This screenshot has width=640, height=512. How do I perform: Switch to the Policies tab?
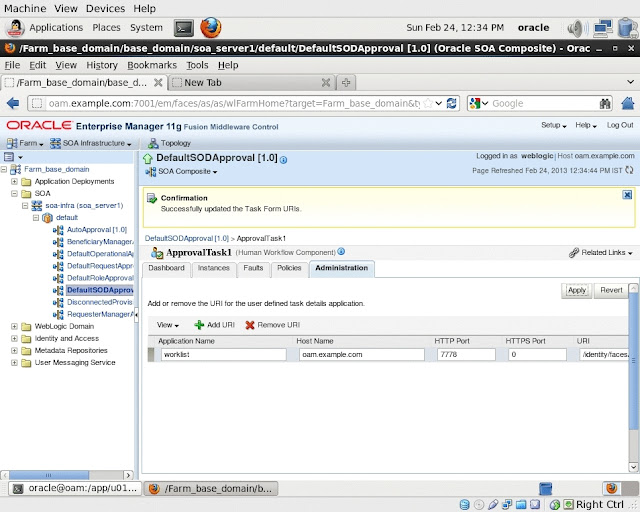[289, 268]
